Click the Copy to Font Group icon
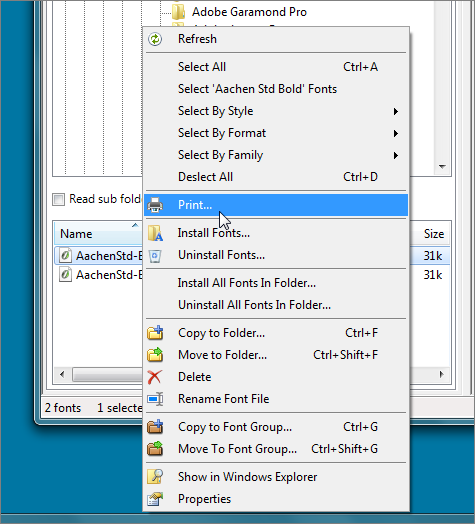Image resolution: width=475 pixels, height=524 pixels. tap(155, 427)
